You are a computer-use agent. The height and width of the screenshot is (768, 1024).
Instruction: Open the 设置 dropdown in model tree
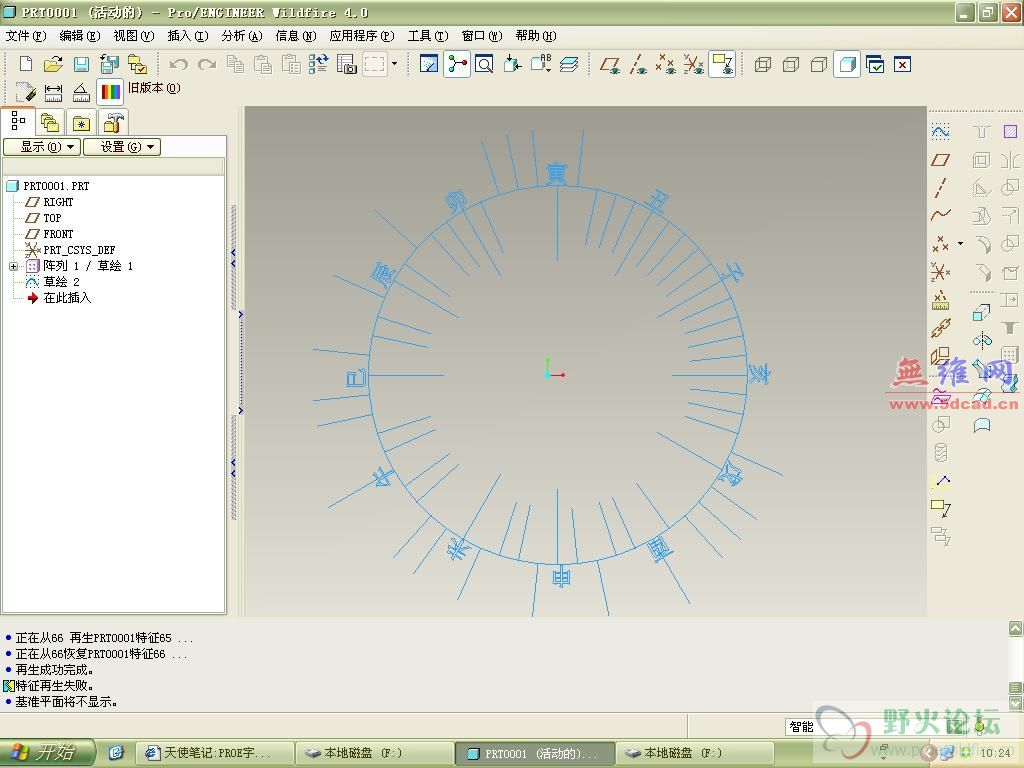point(121,147)
